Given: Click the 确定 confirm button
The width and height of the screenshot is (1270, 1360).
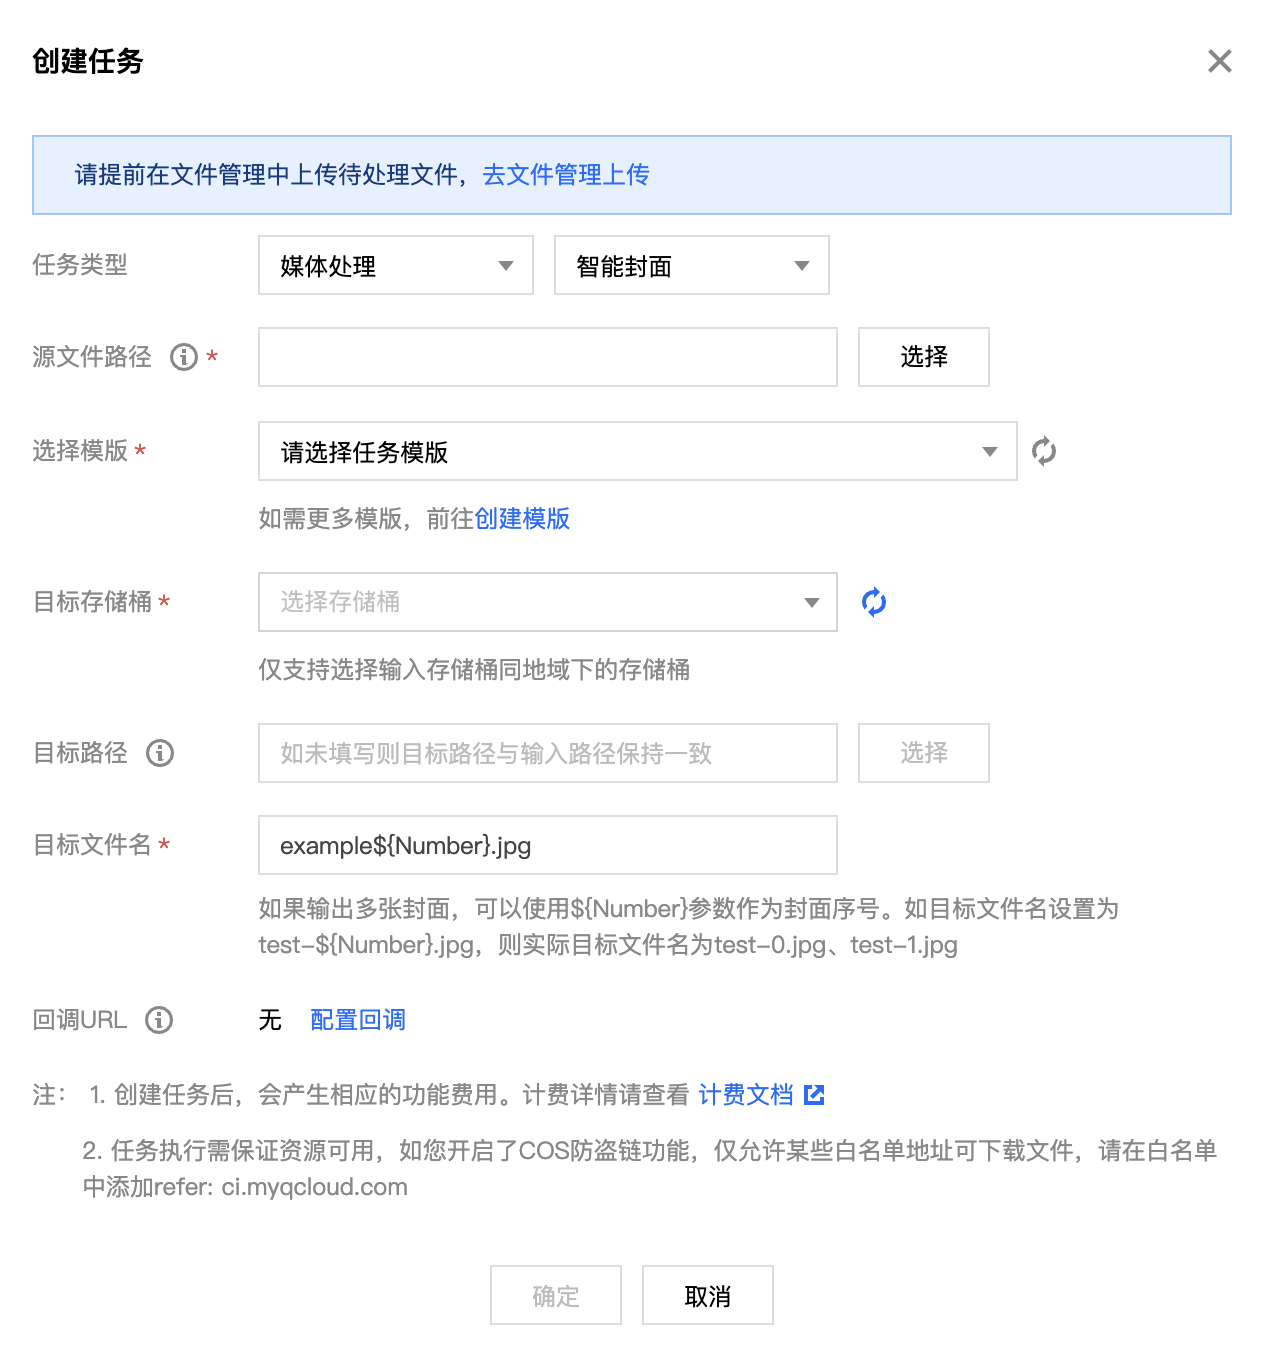Looking at the screenshot, I should 556,1295.
